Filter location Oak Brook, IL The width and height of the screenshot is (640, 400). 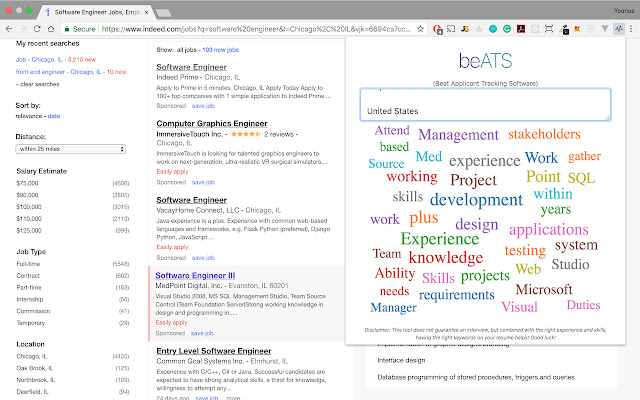coord(35,368)
